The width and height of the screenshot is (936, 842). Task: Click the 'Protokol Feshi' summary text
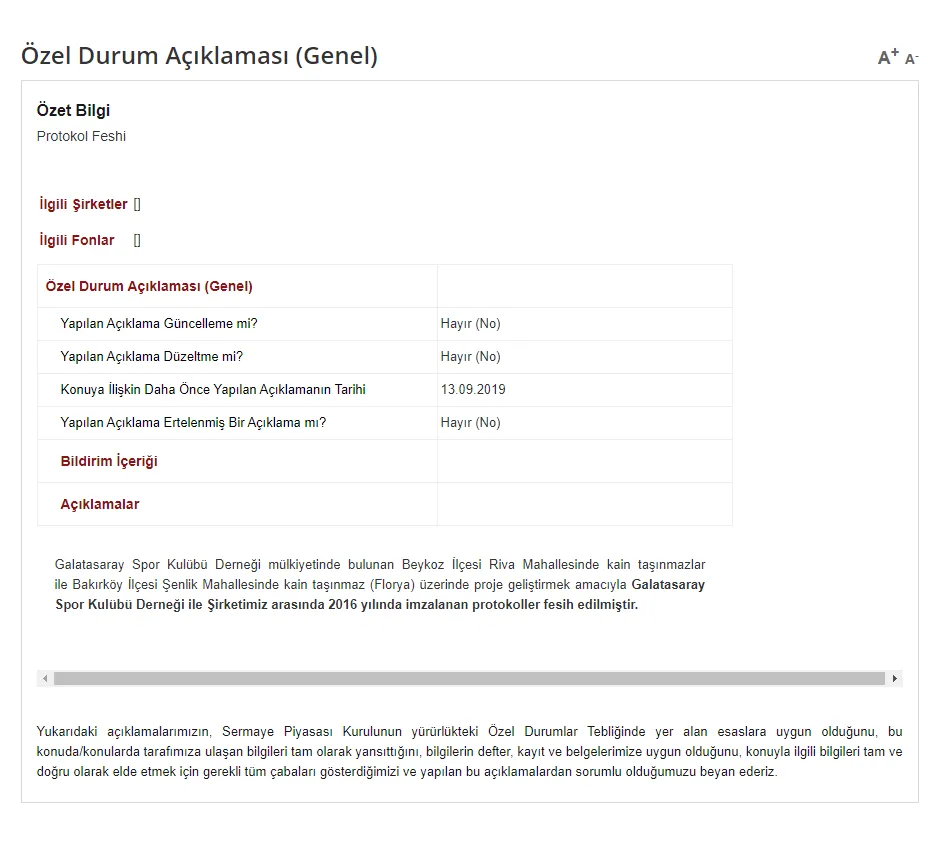[x=81, y=137]
